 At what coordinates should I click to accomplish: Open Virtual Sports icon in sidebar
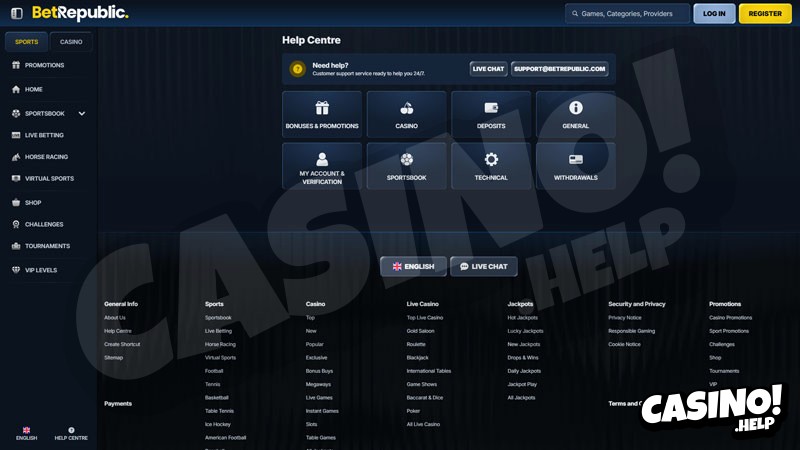(16, 179)
